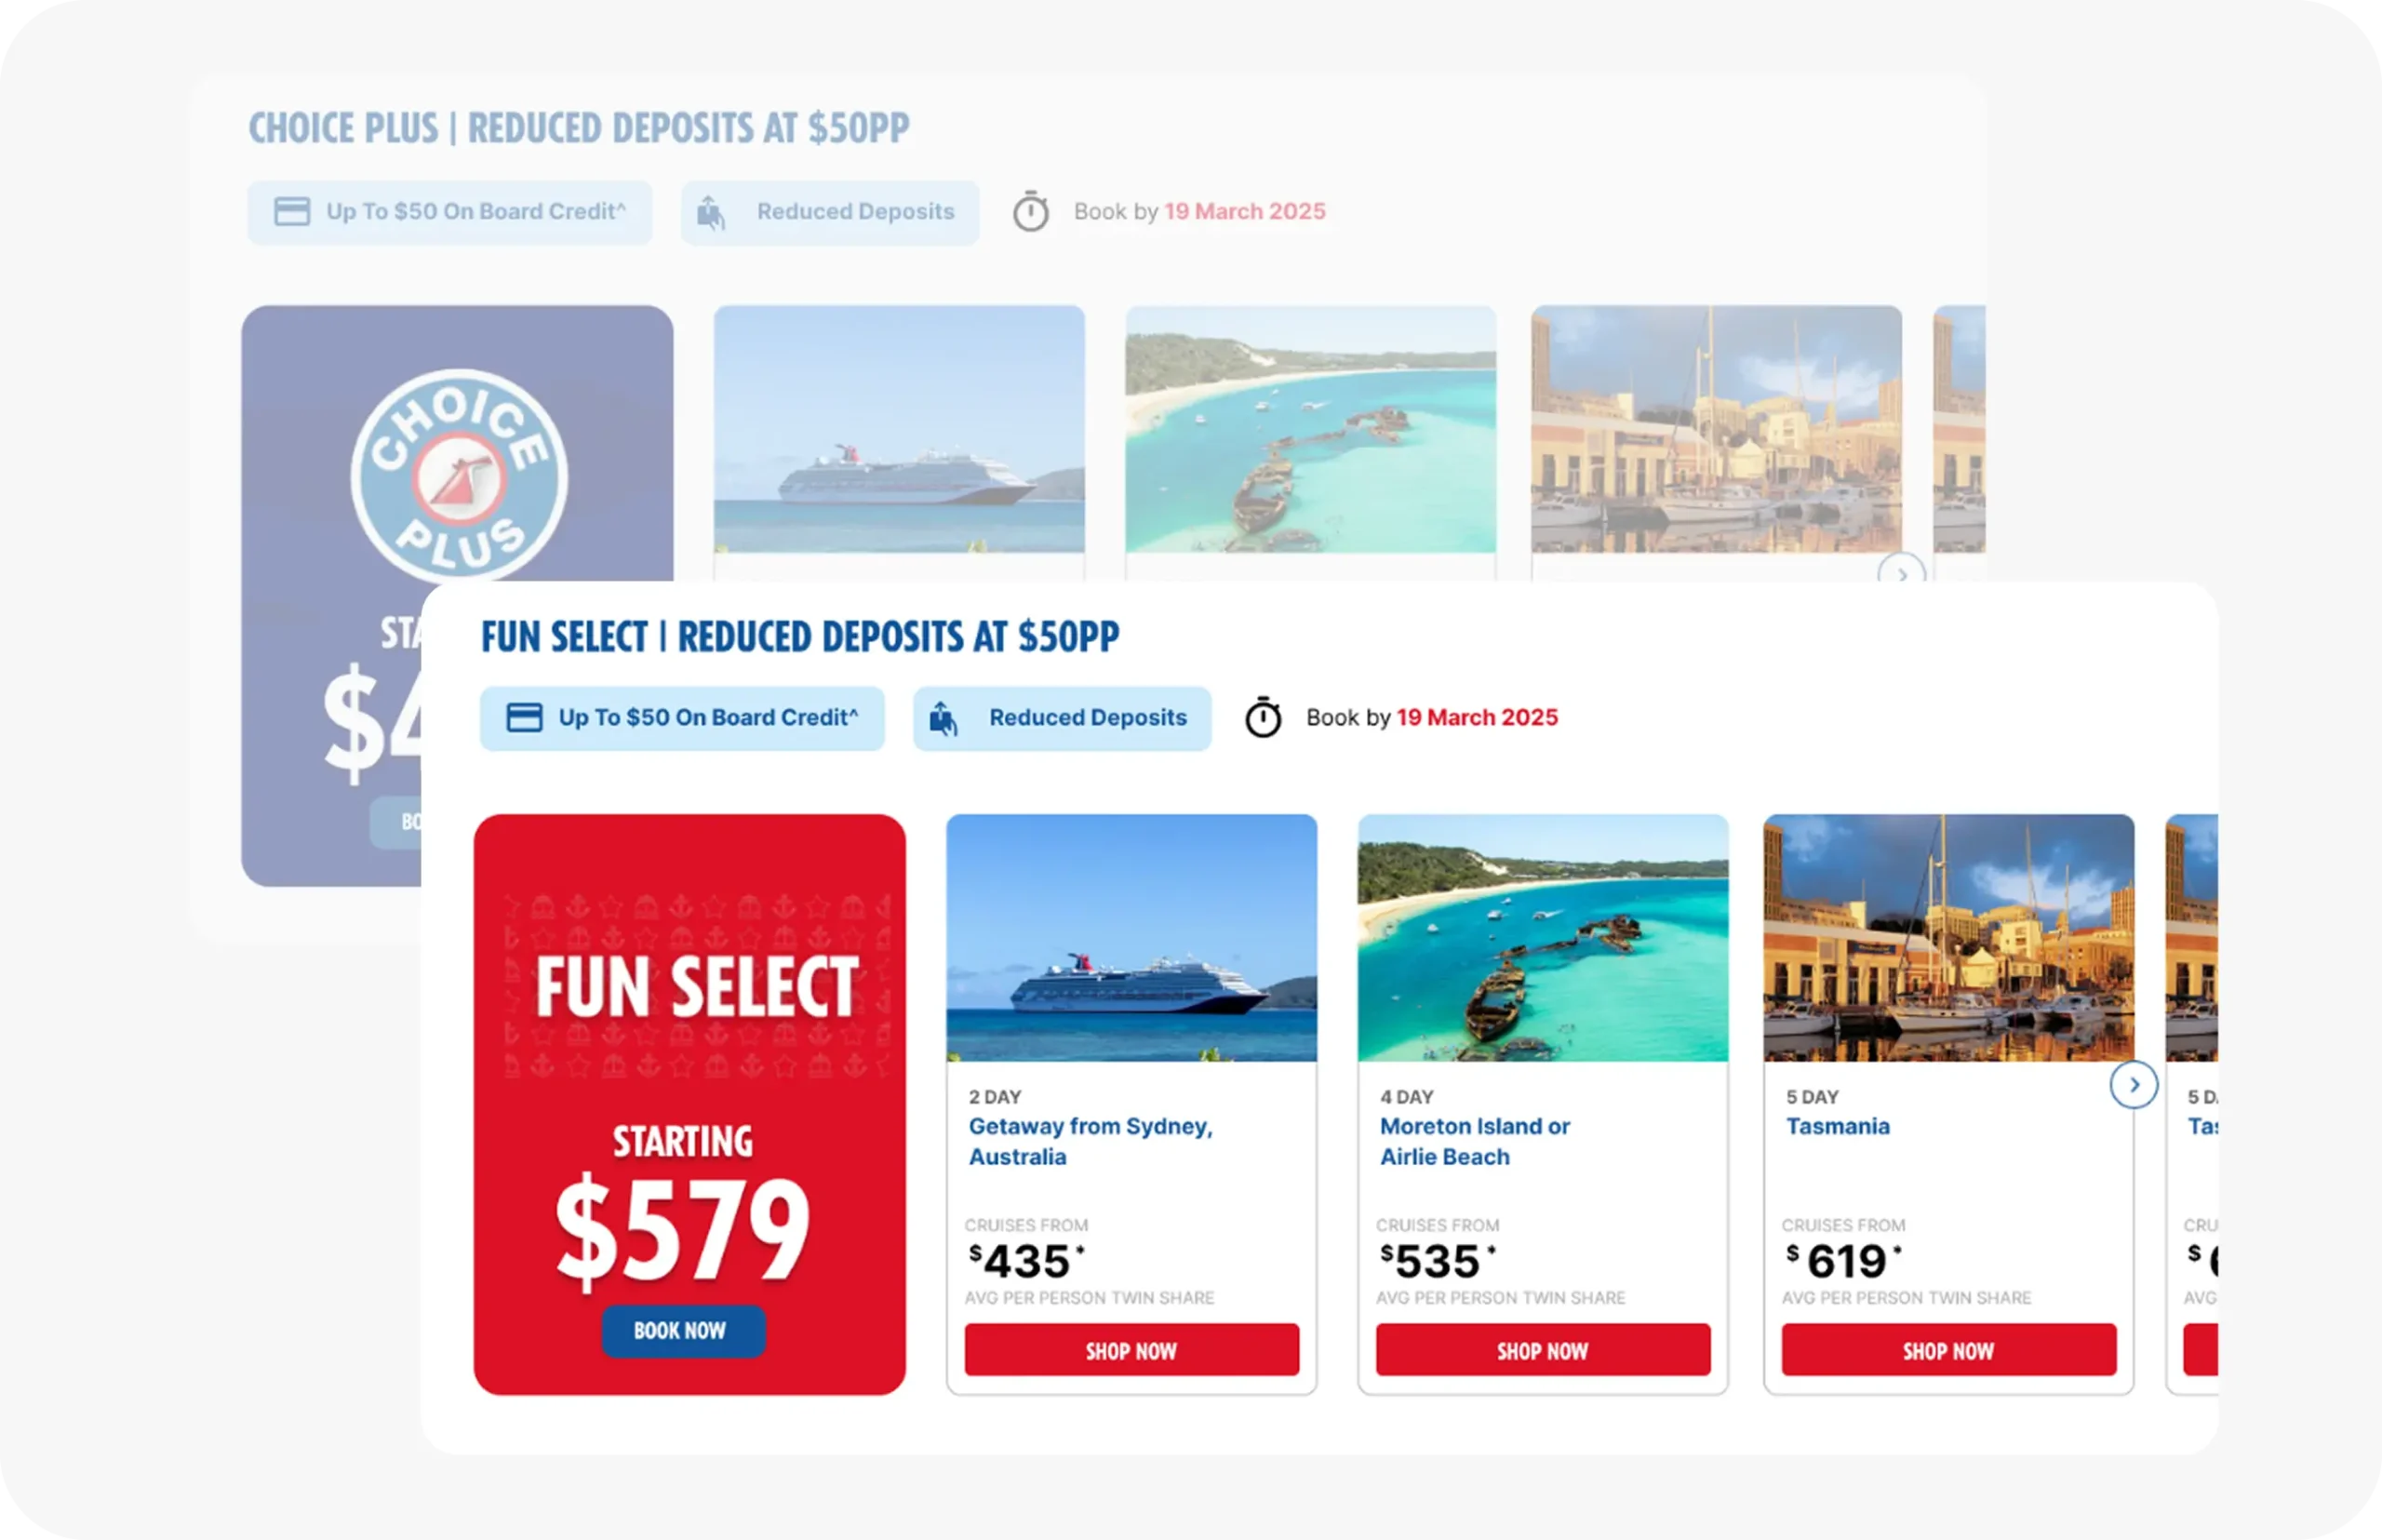2382x1540 pixels.
Task: Click the credit card icon in Fun Select
Action: tap(524, 717)
